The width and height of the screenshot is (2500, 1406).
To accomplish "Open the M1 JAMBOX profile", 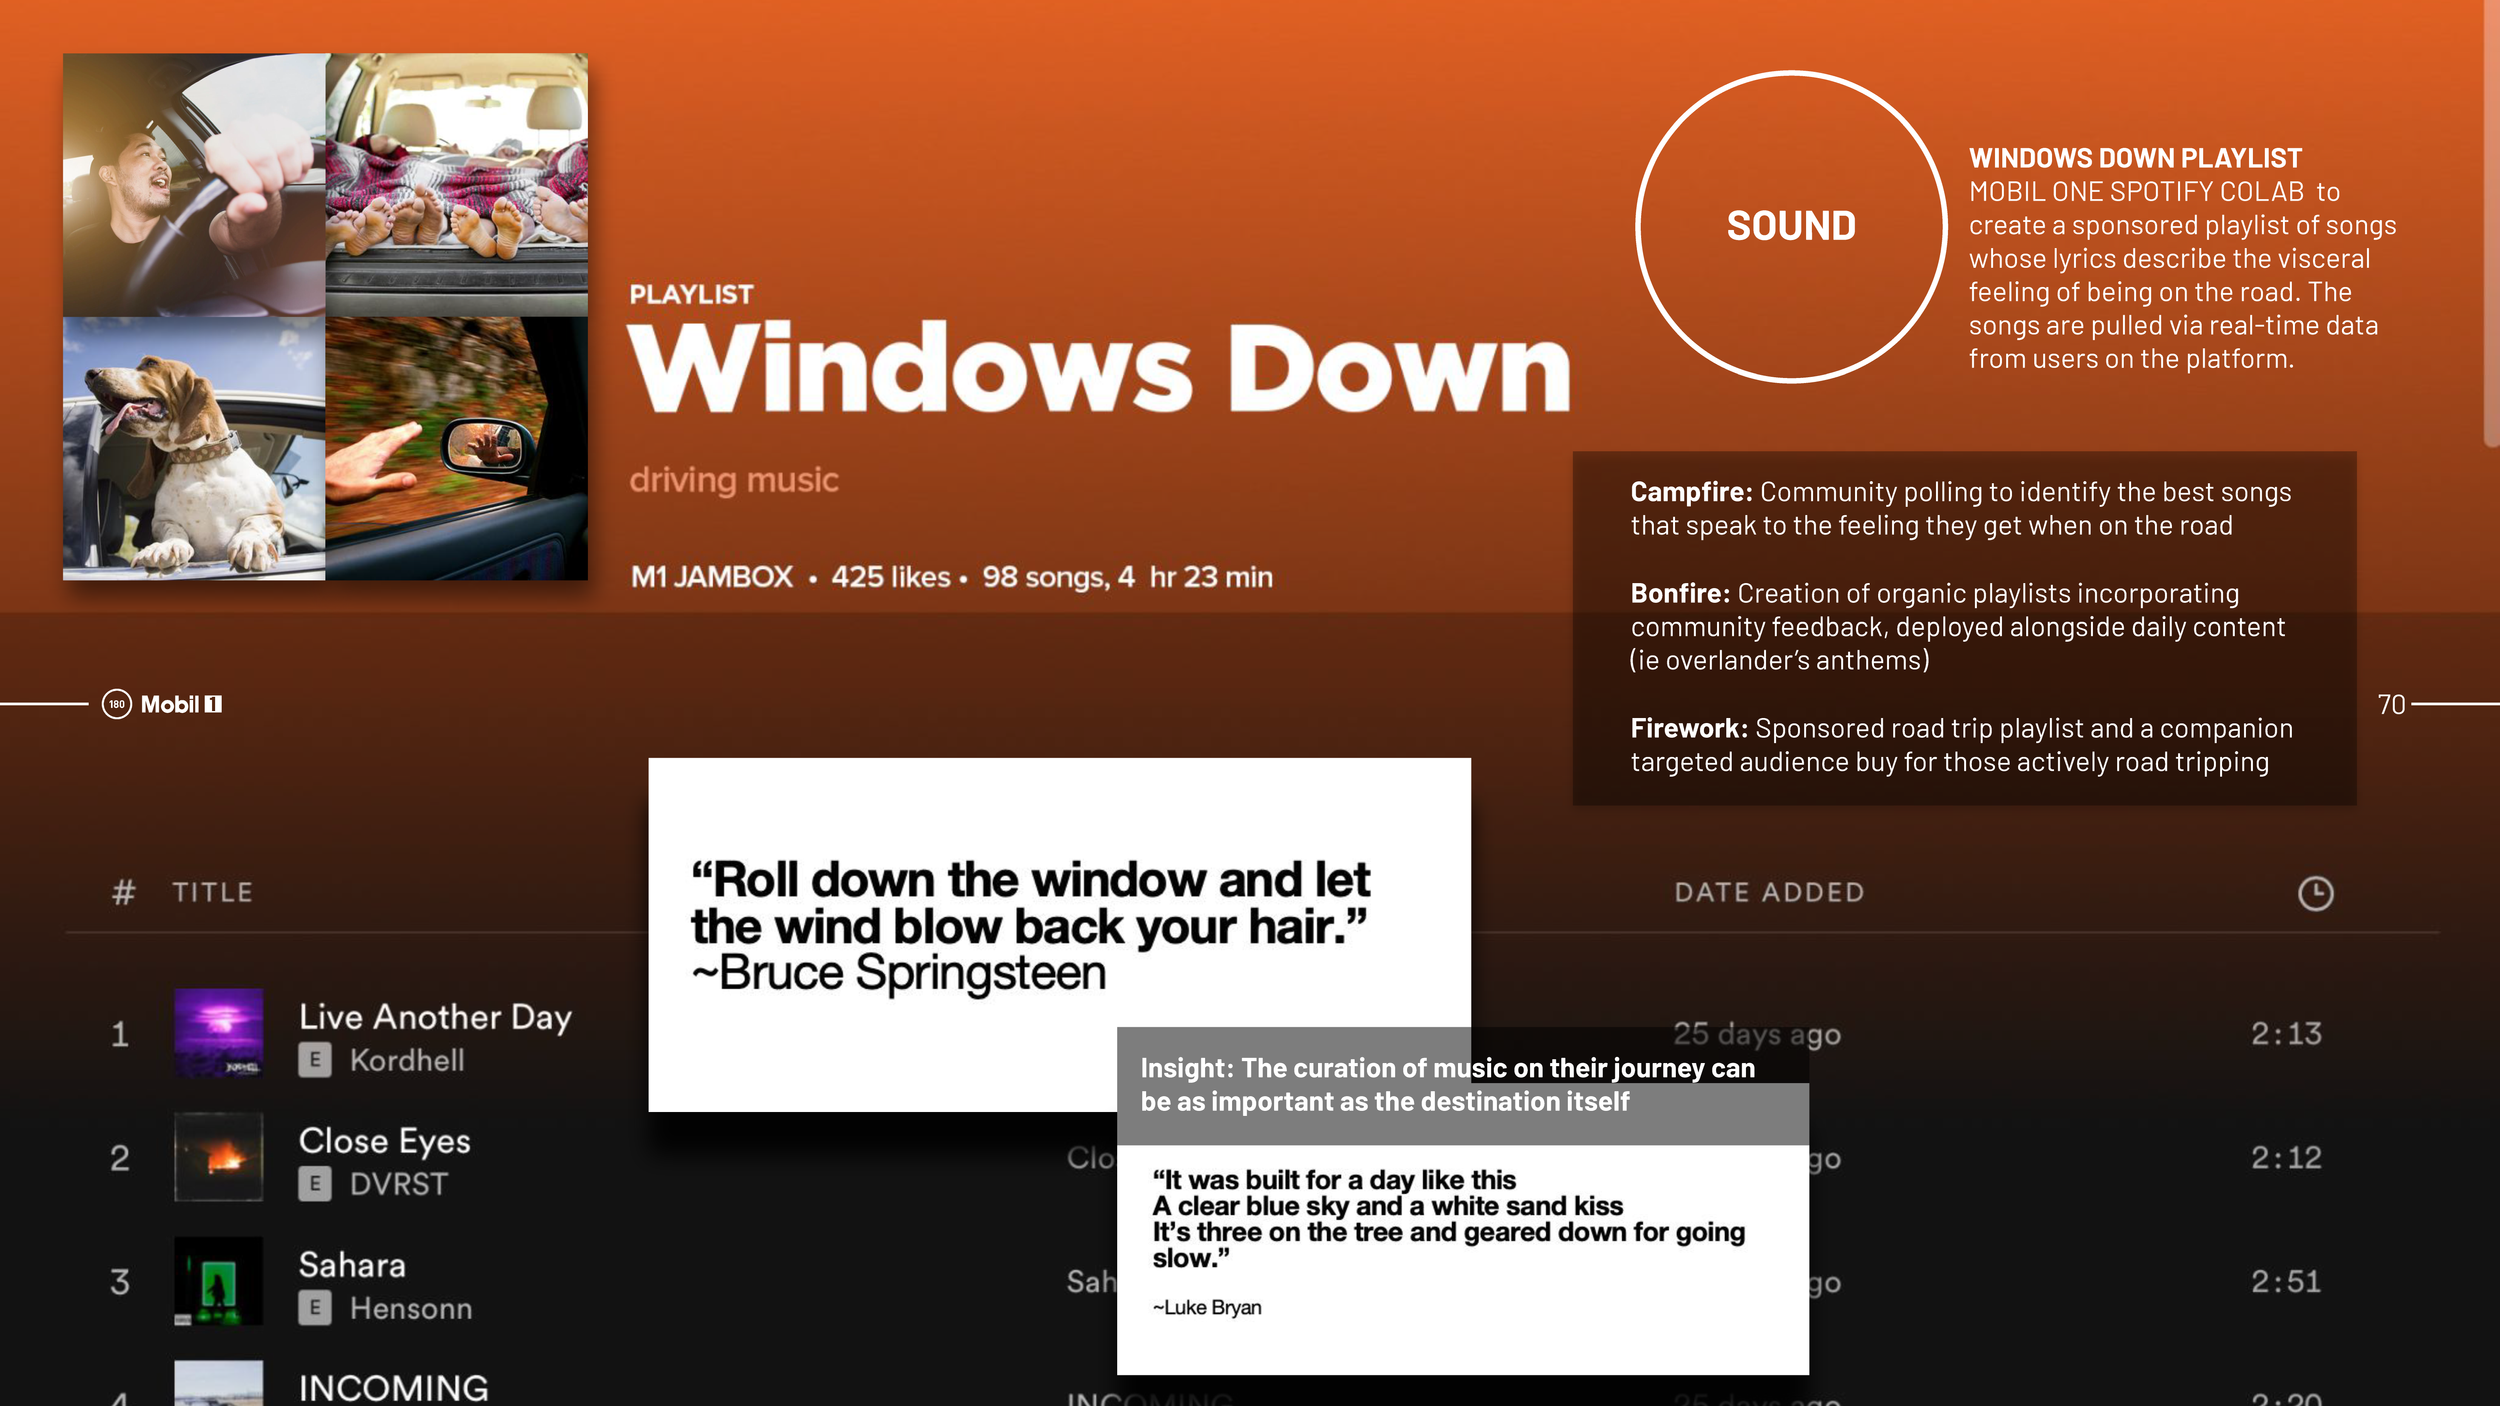I will tap(711, 576).
